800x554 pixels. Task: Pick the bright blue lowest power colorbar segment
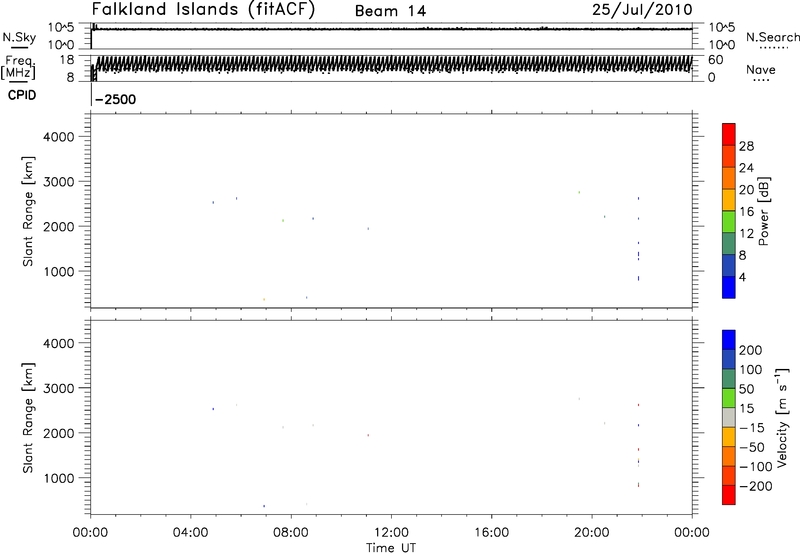[x=729, y=287]
